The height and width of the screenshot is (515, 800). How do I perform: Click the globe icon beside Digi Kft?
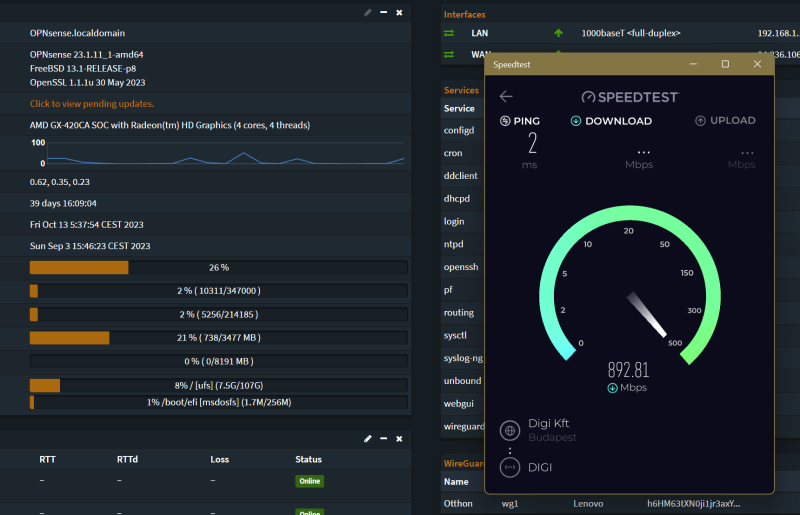510,430
